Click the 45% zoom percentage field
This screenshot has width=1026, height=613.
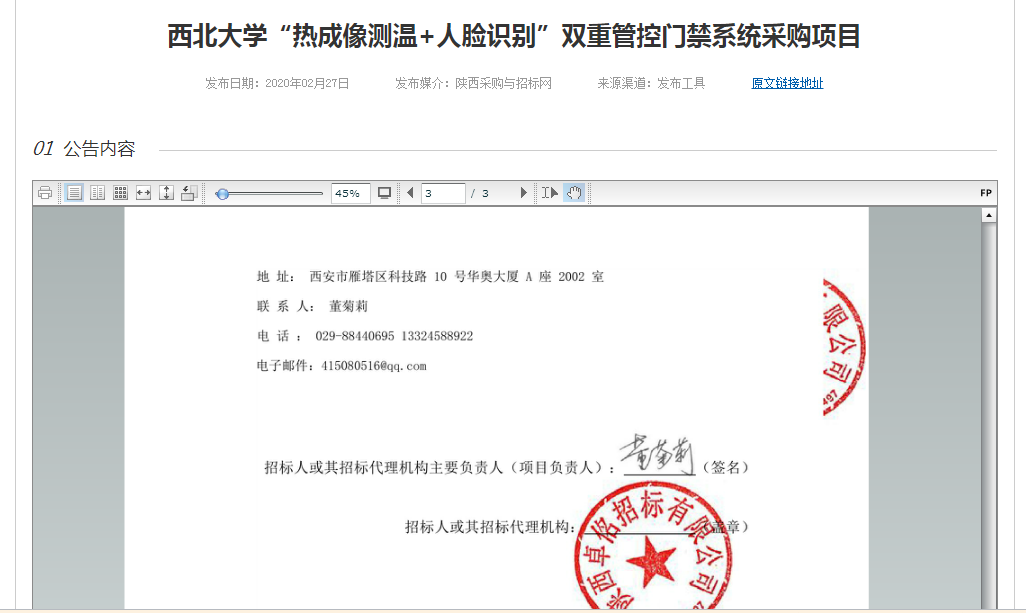coord(350,193)
